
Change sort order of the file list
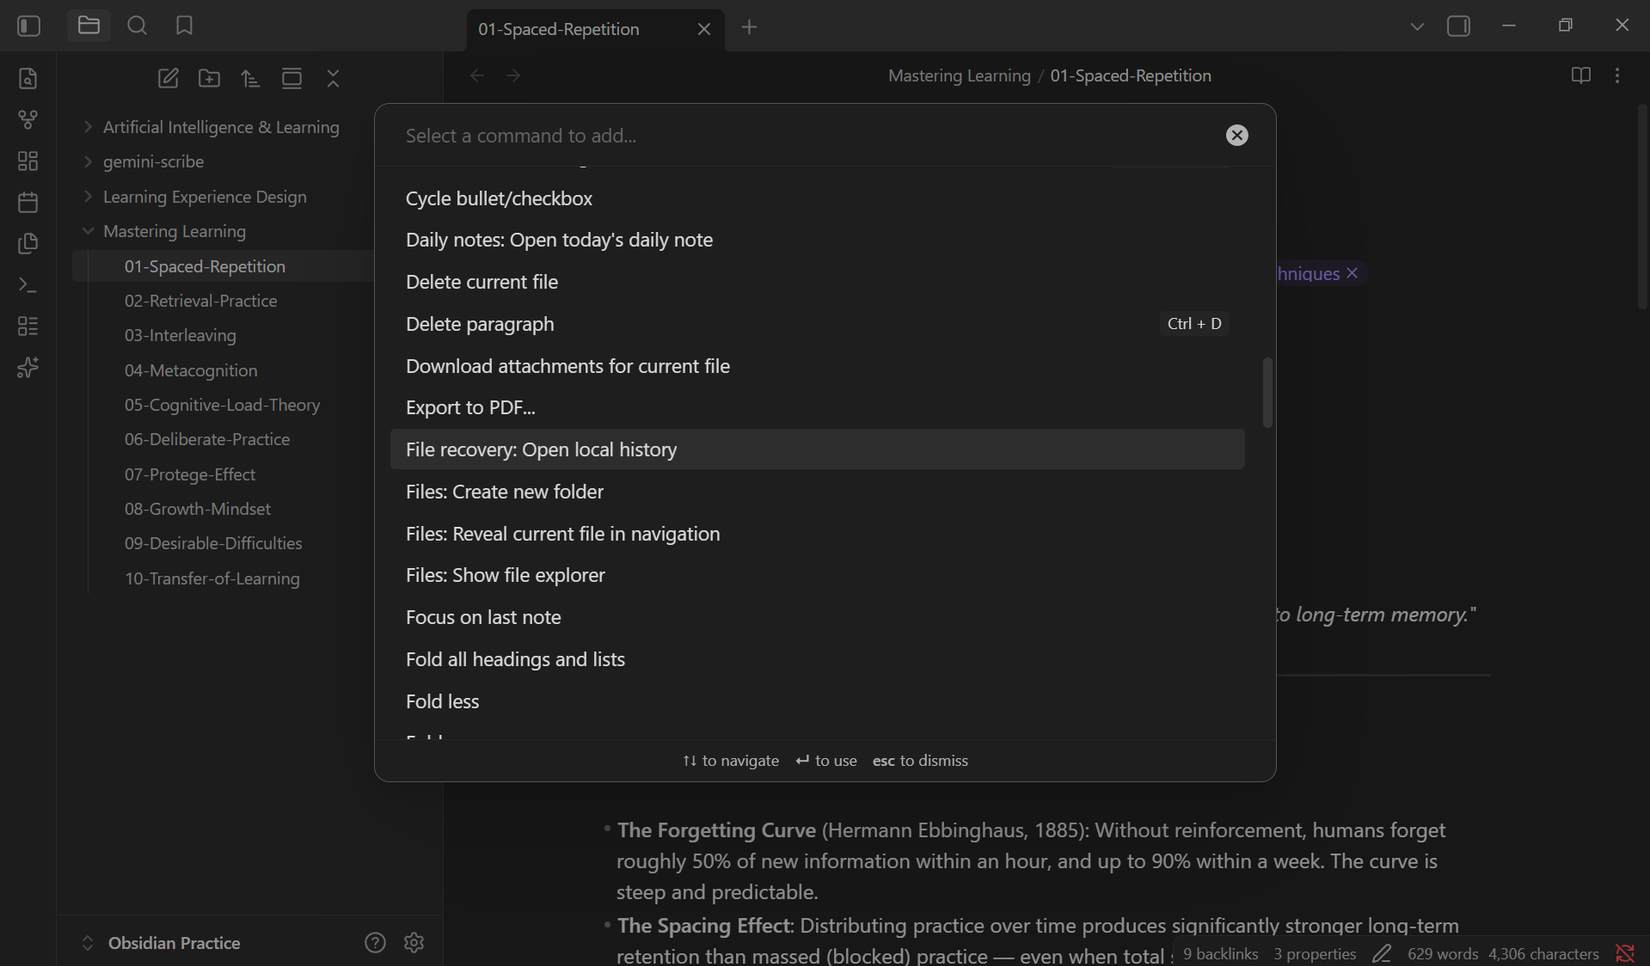(x=250, y=78)
